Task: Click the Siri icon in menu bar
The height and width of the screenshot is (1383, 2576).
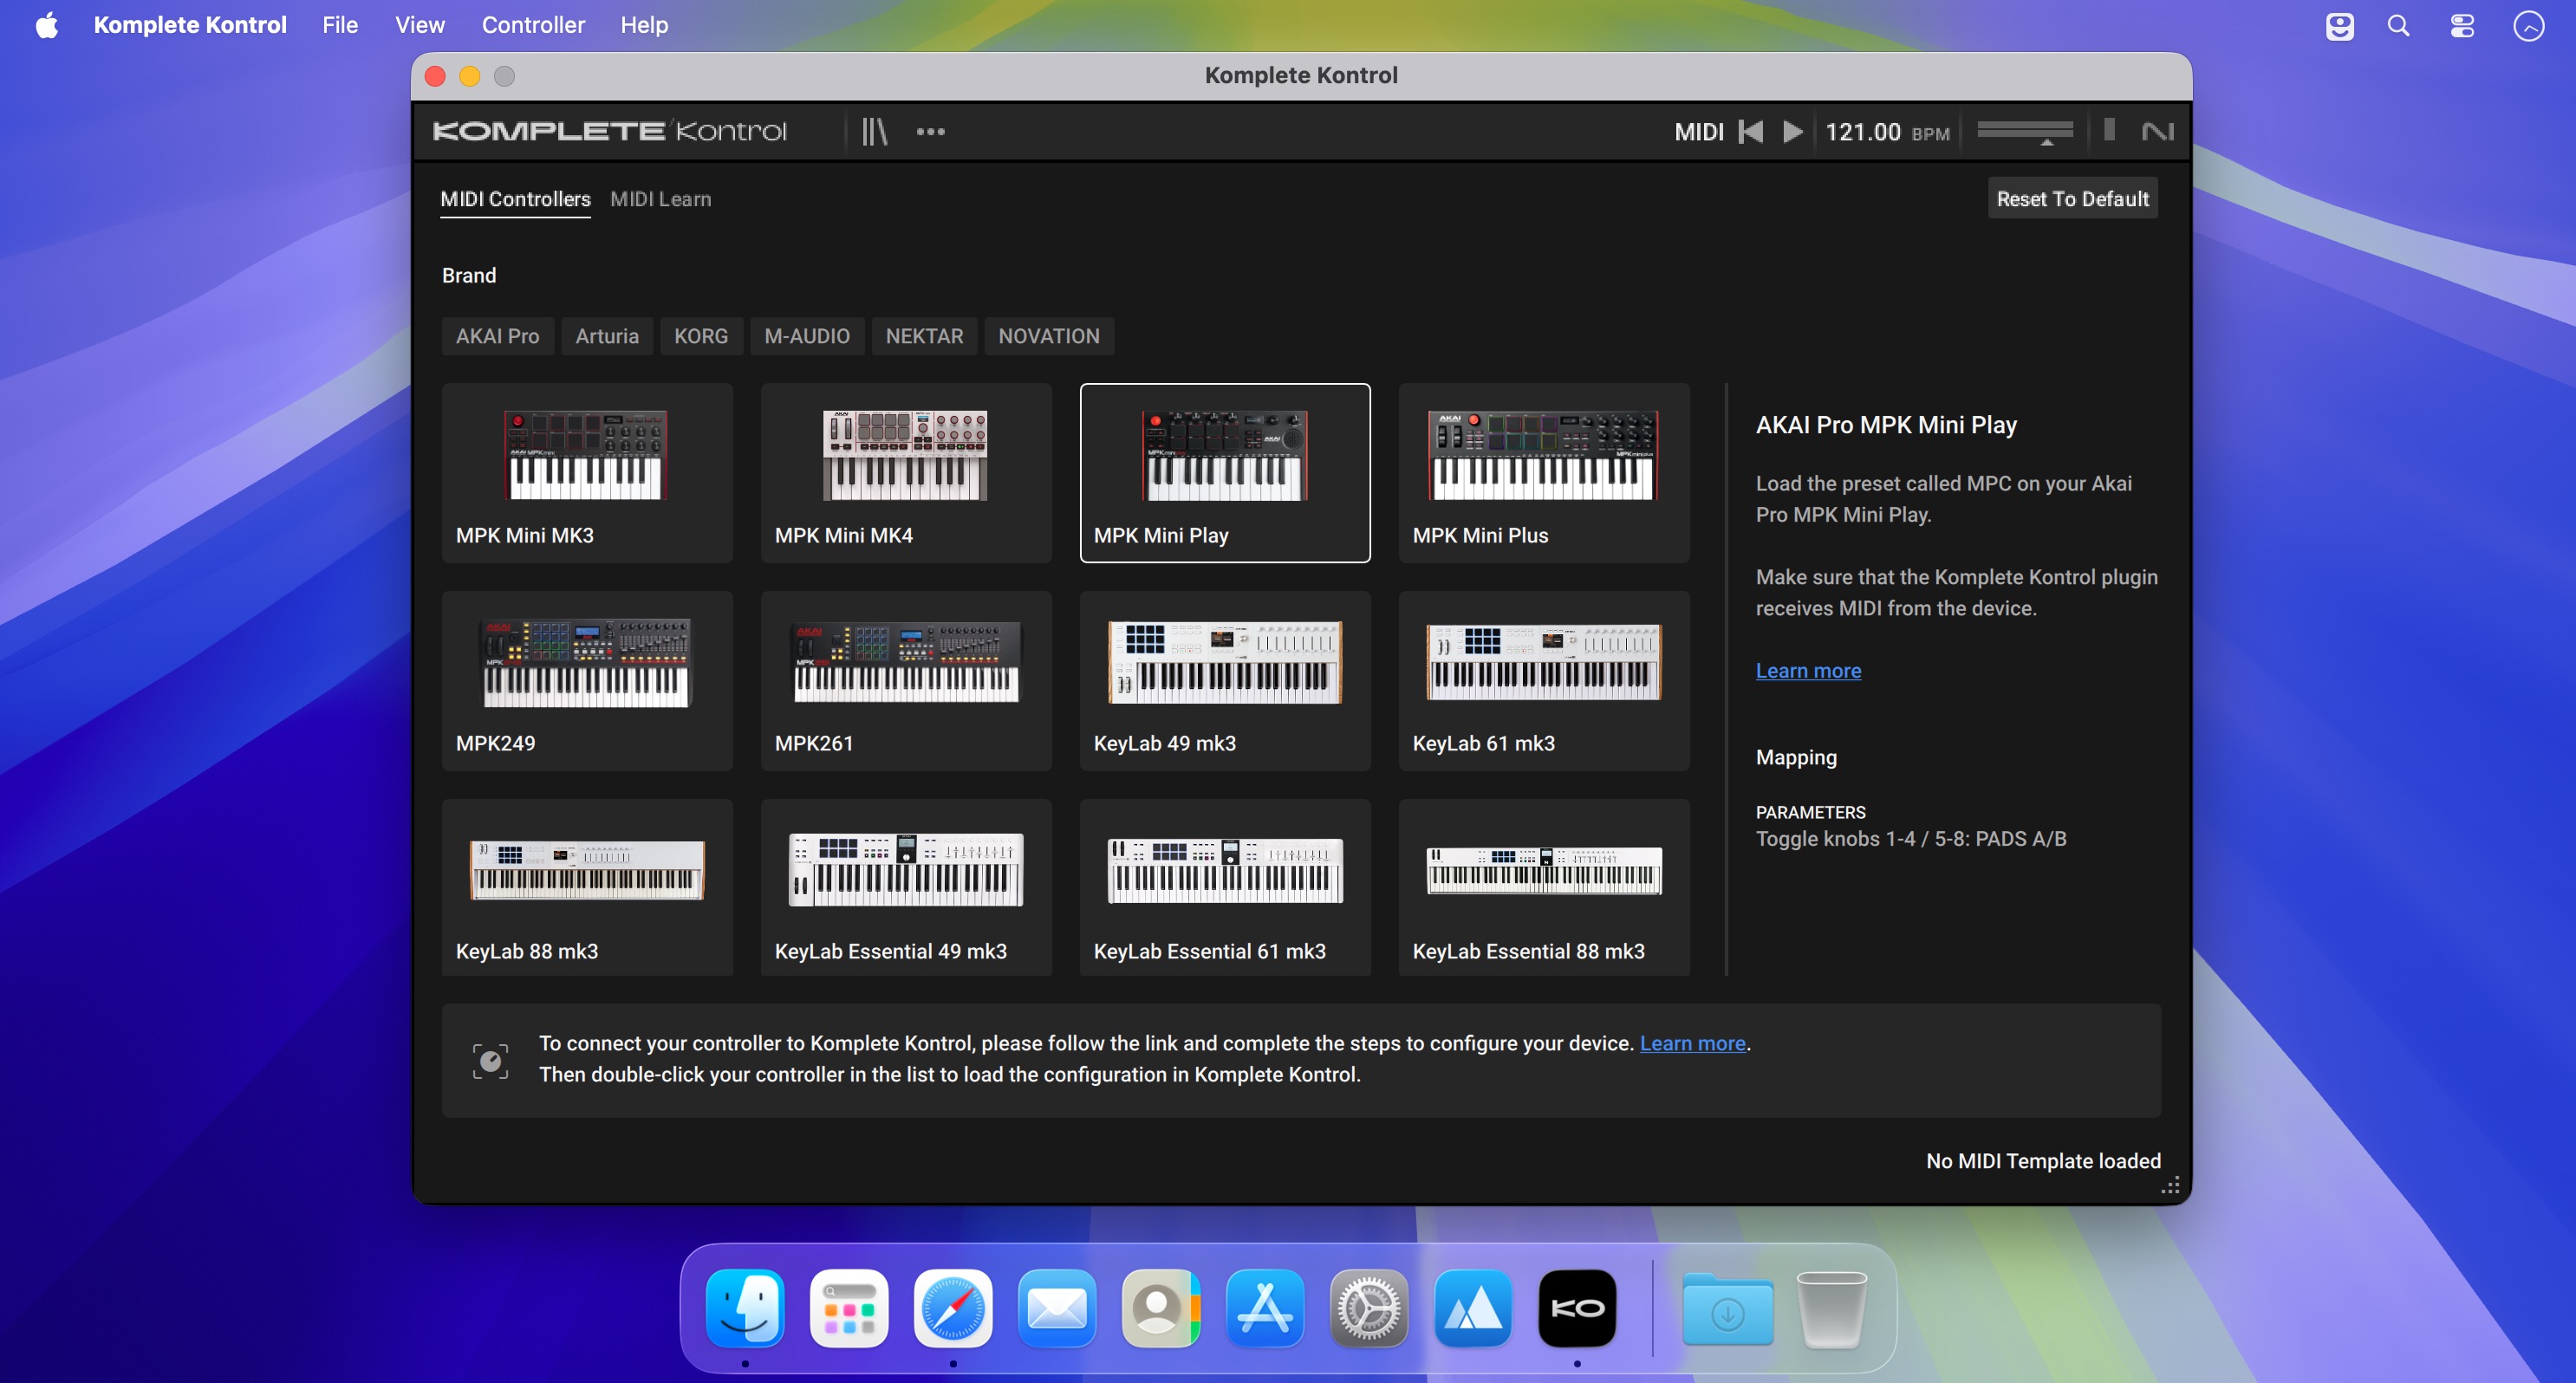Action: 2529,25
